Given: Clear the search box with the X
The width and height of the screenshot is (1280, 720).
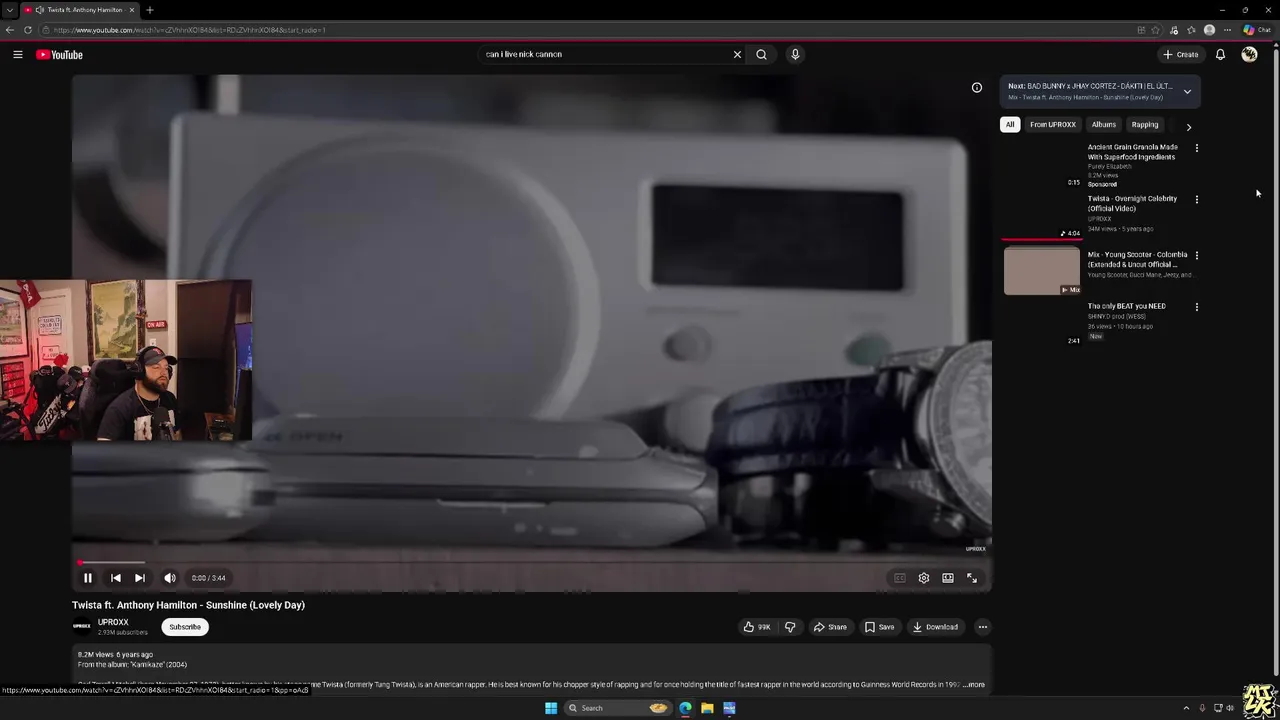Looking at the screenshot, I should [x=738, y=55].
